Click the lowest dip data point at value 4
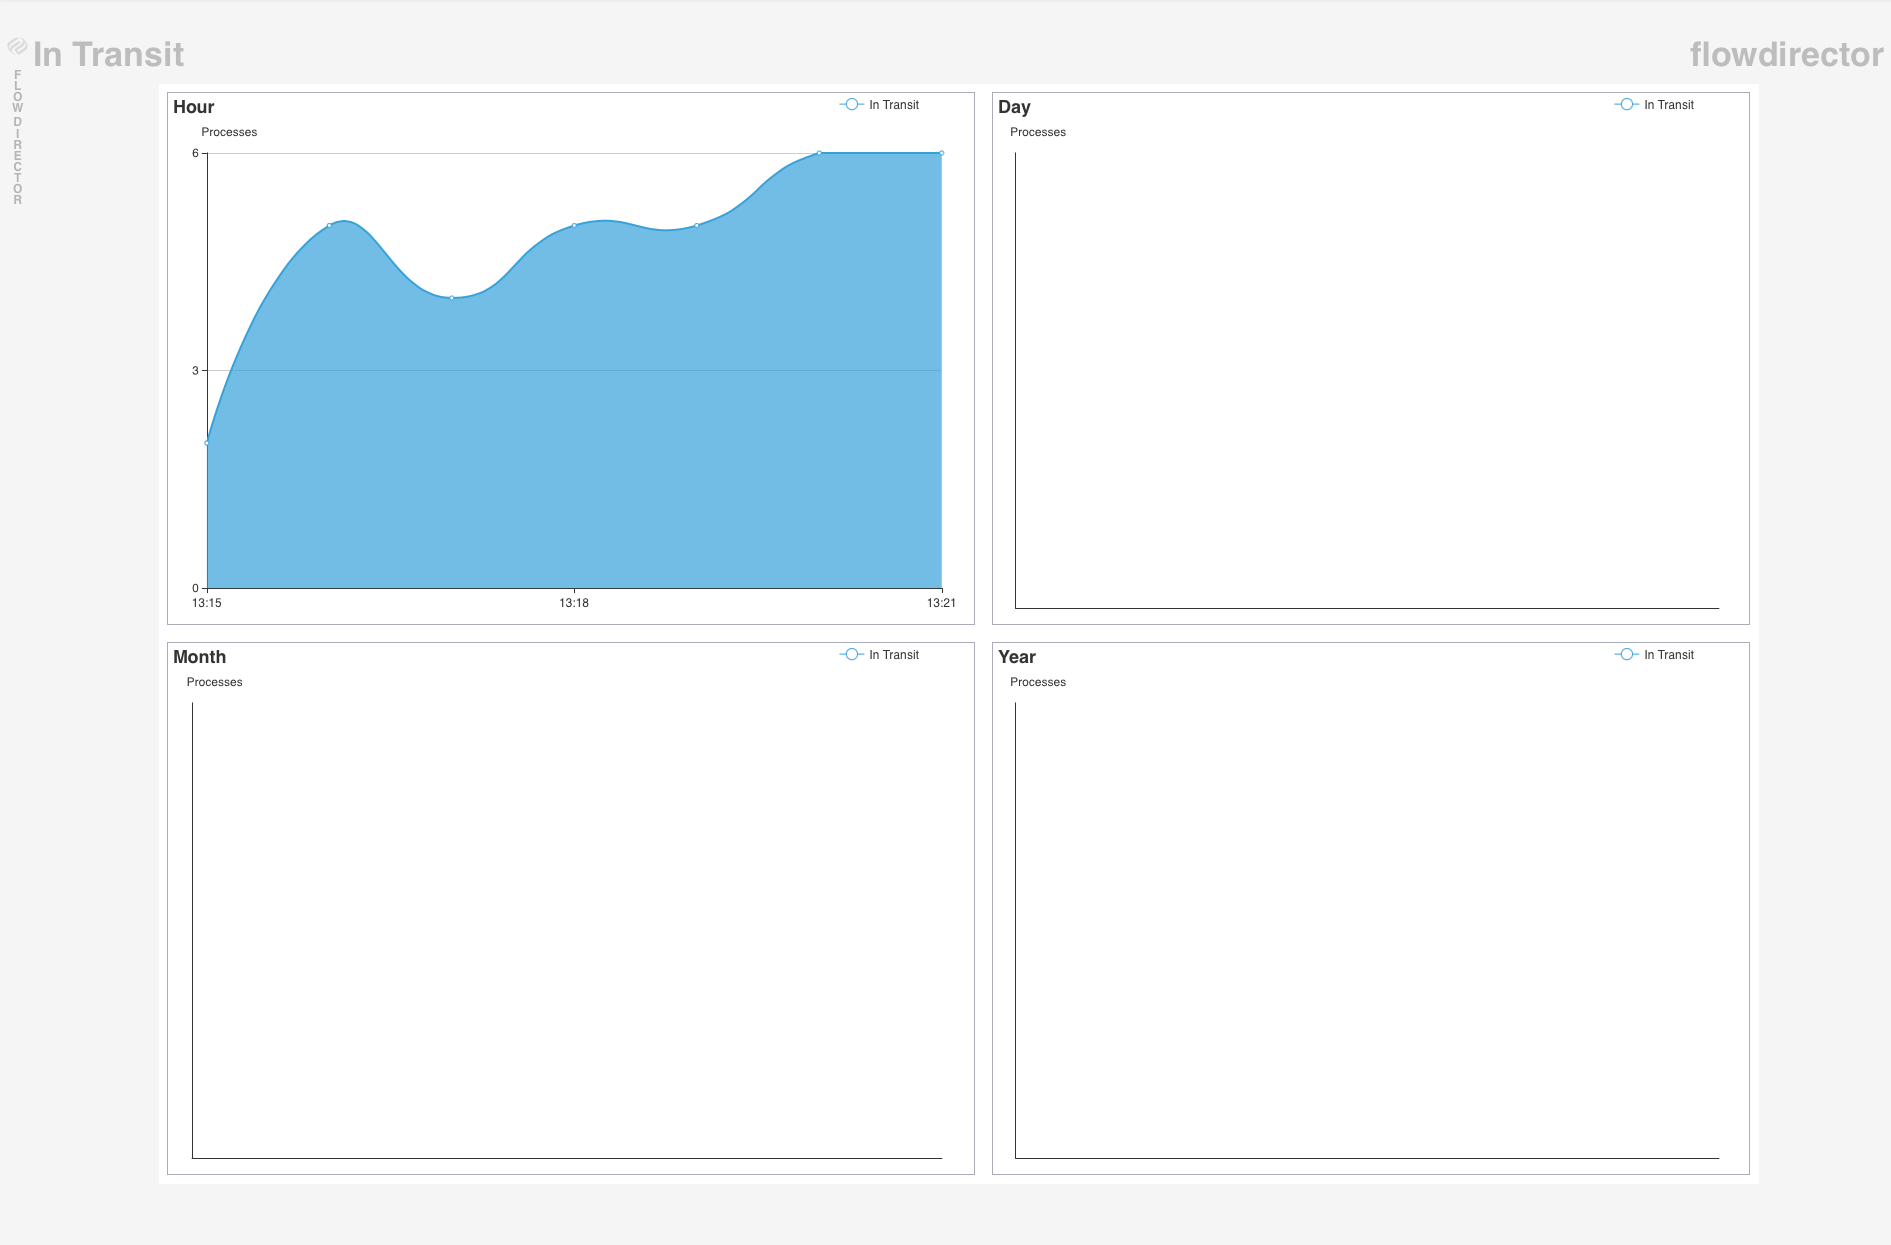 pyautogui.click(x=452, y=298)
